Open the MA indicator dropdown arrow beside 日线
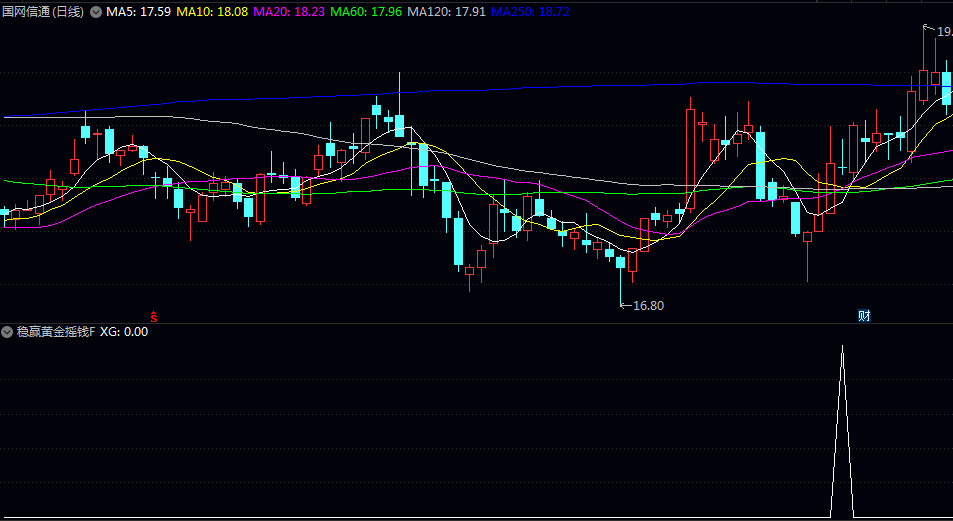Screen dimensions: 953x521 96,12
